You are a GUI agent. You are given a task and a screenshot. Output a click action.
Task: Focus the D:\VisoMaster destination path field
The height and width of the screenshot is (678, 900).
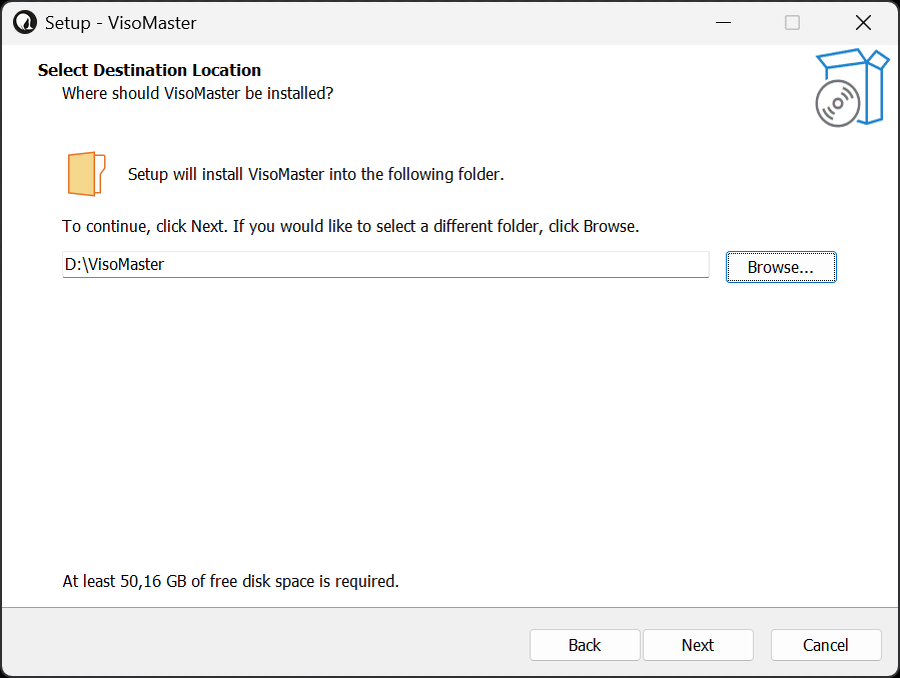tap(386, 265)
